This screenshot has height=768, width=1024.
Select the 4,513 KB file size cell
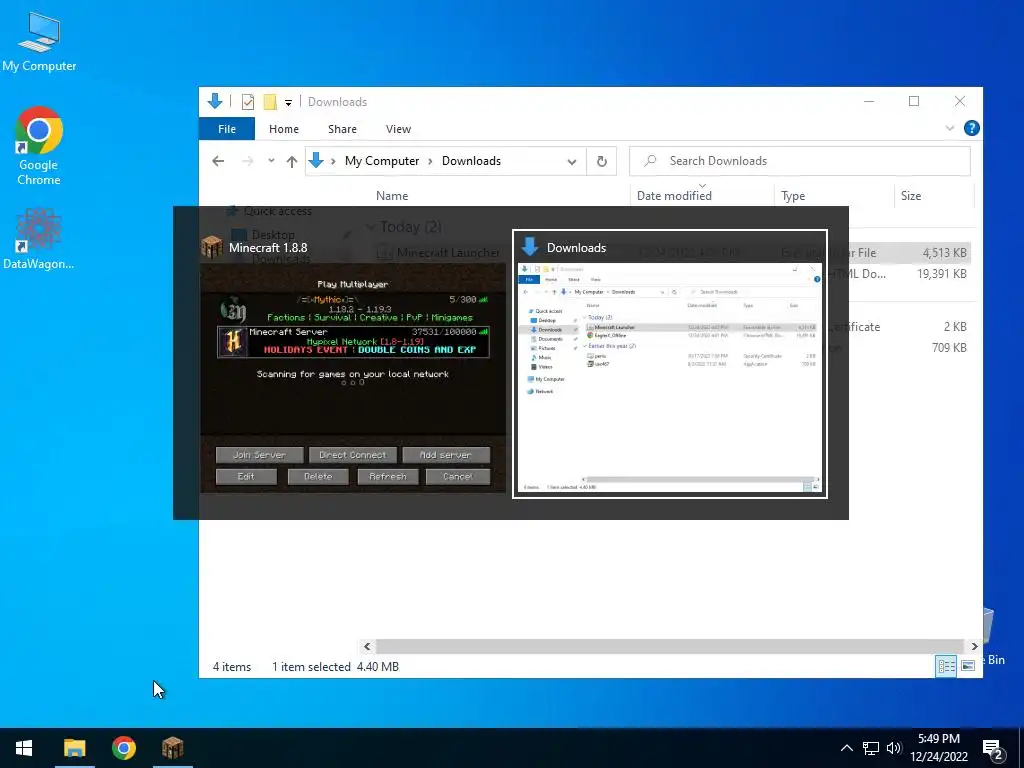(x=944, y=253)
